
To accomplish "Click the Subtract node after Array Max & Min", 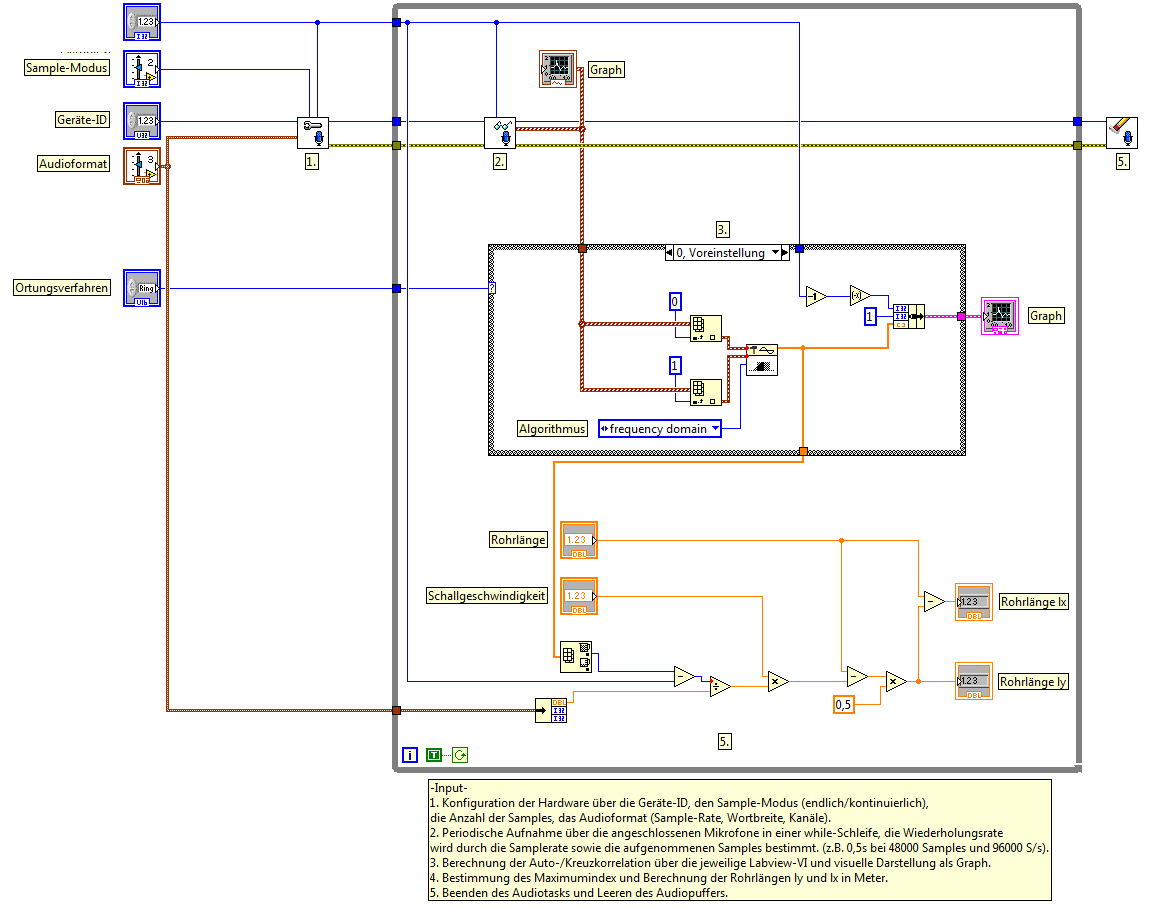I will [684, 677].
